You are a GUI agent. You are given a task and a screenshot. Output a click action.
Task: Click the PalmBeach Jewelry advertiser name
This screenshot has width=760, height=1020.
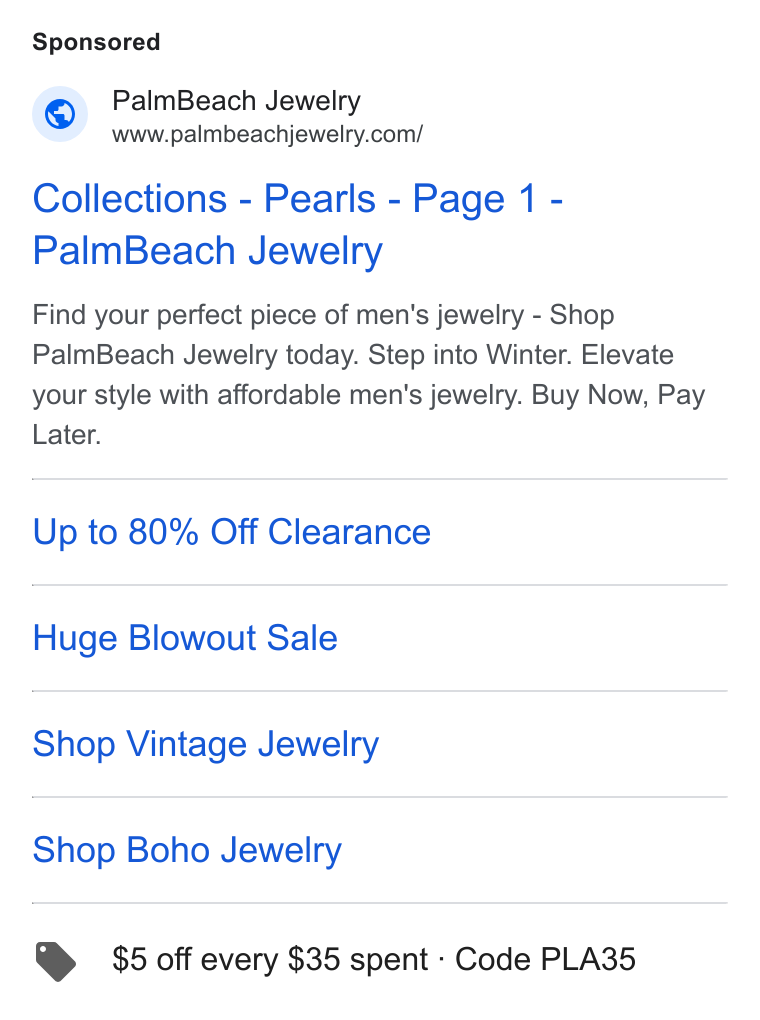click(236, 101)
